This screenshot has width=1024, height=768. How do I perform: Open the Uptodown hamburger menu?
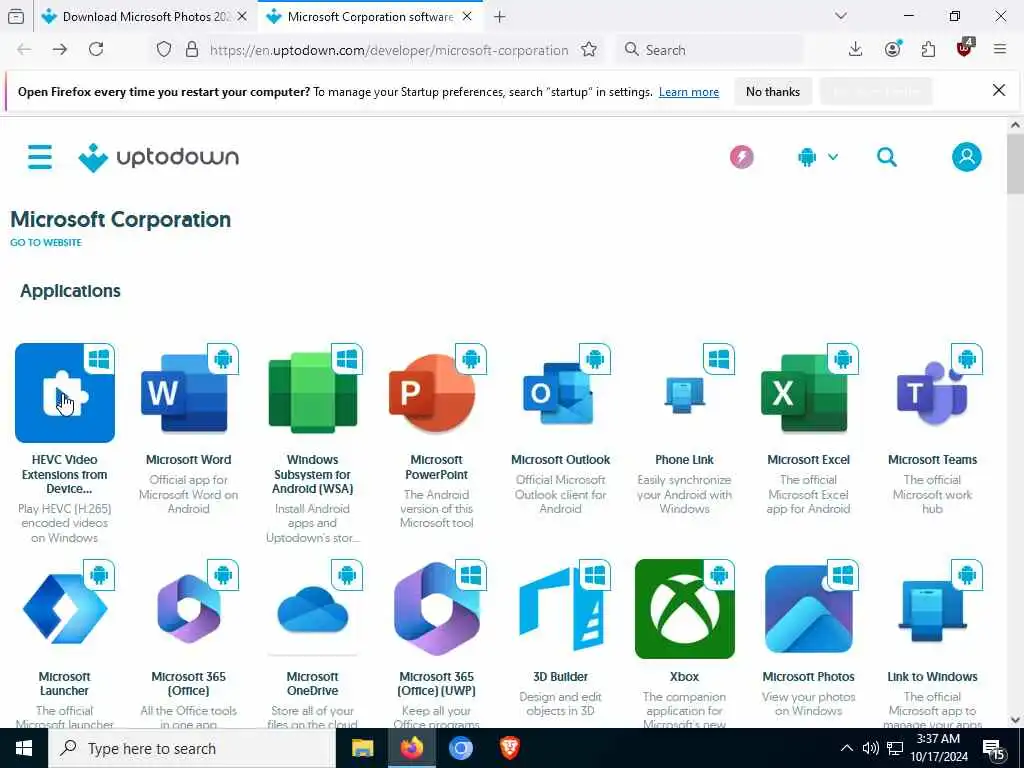[x=40, y=157]
